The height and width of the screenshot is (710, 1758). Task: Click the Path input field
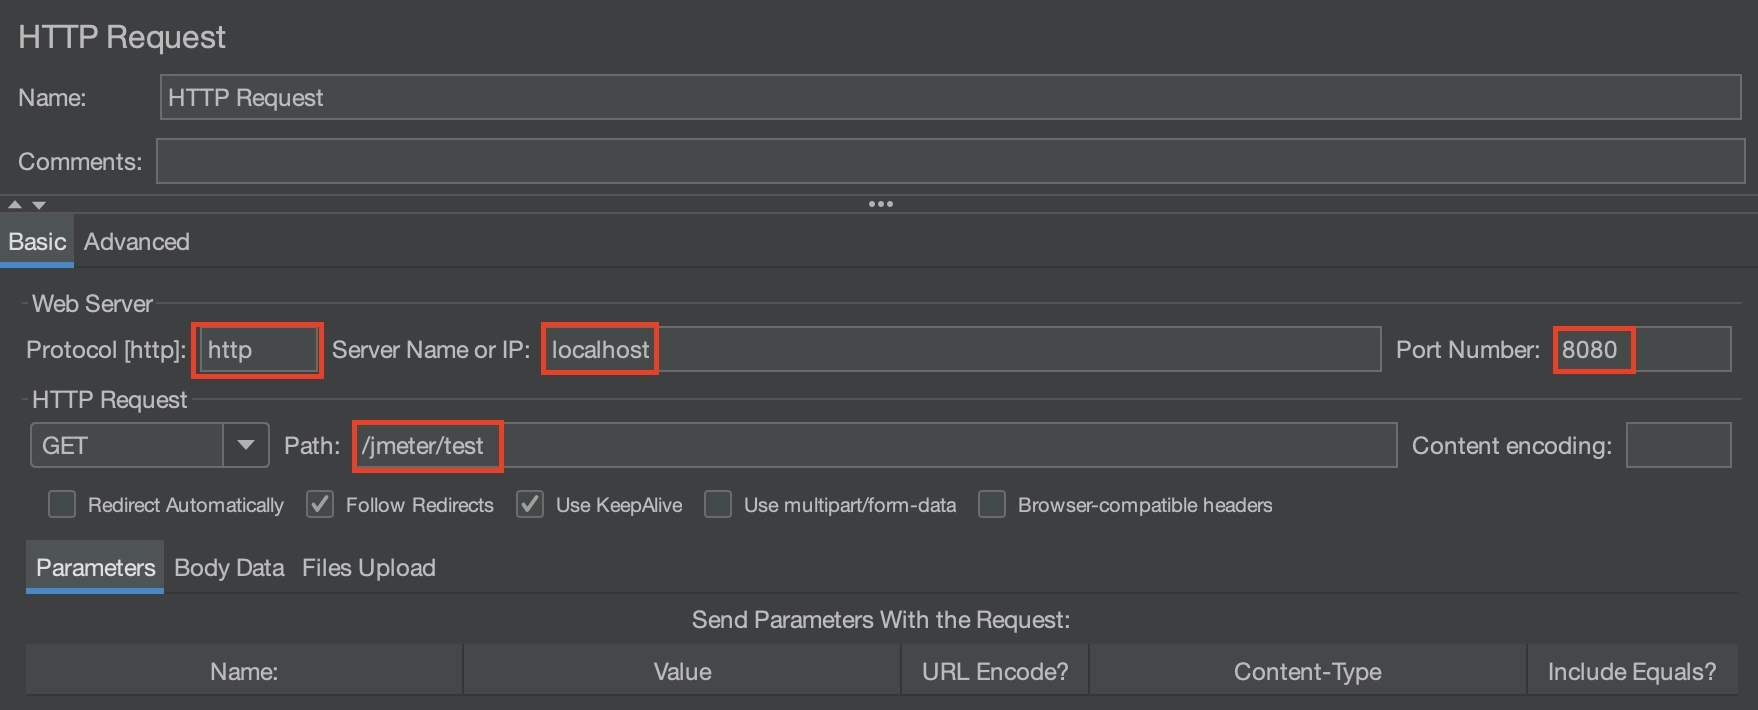(876, 446)
